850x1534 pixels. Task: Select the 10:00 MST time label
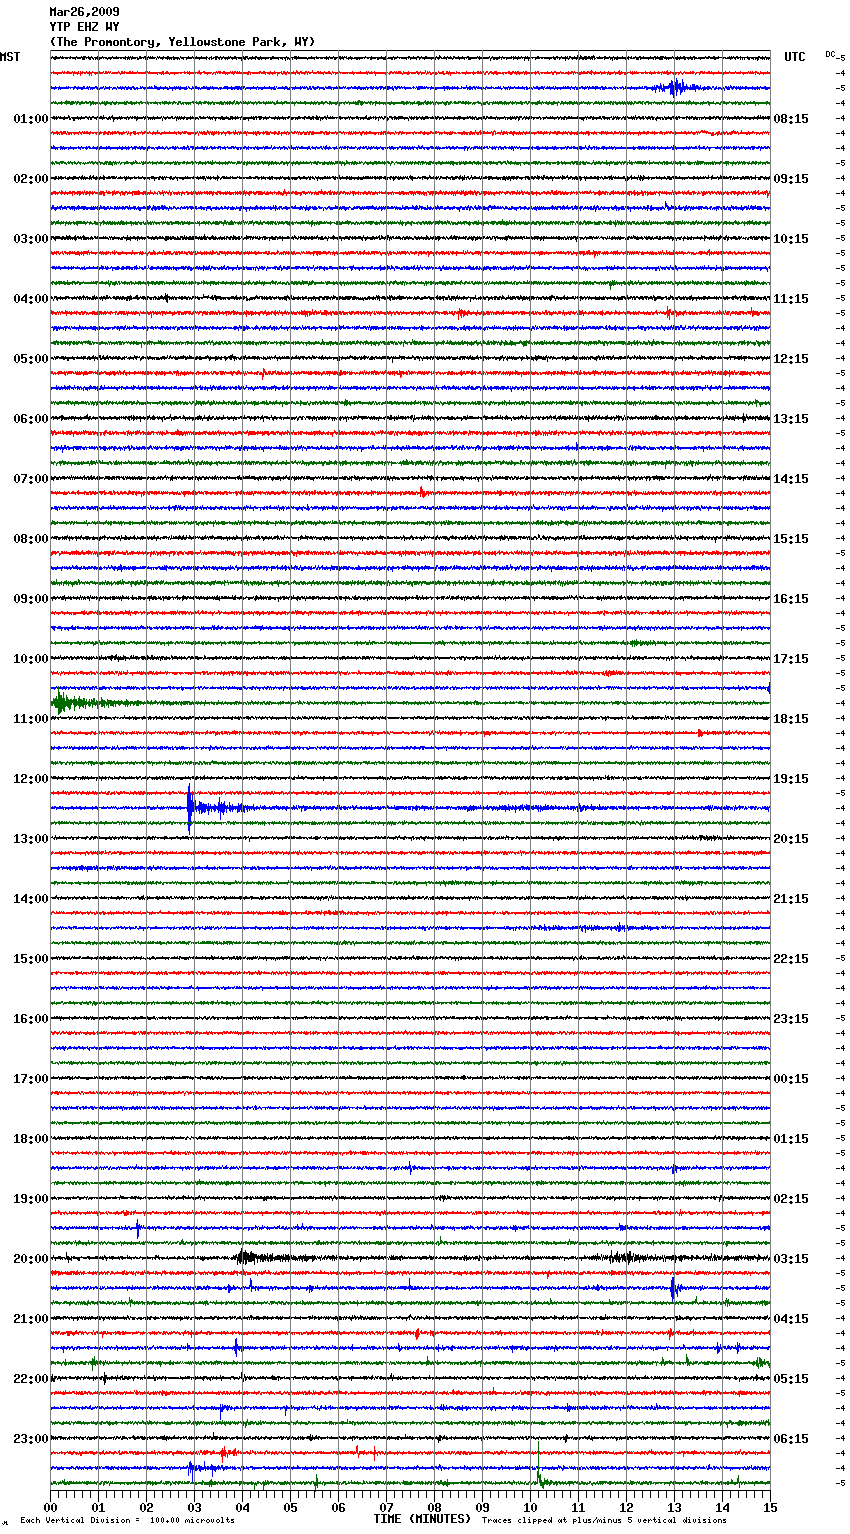point(31,659)
